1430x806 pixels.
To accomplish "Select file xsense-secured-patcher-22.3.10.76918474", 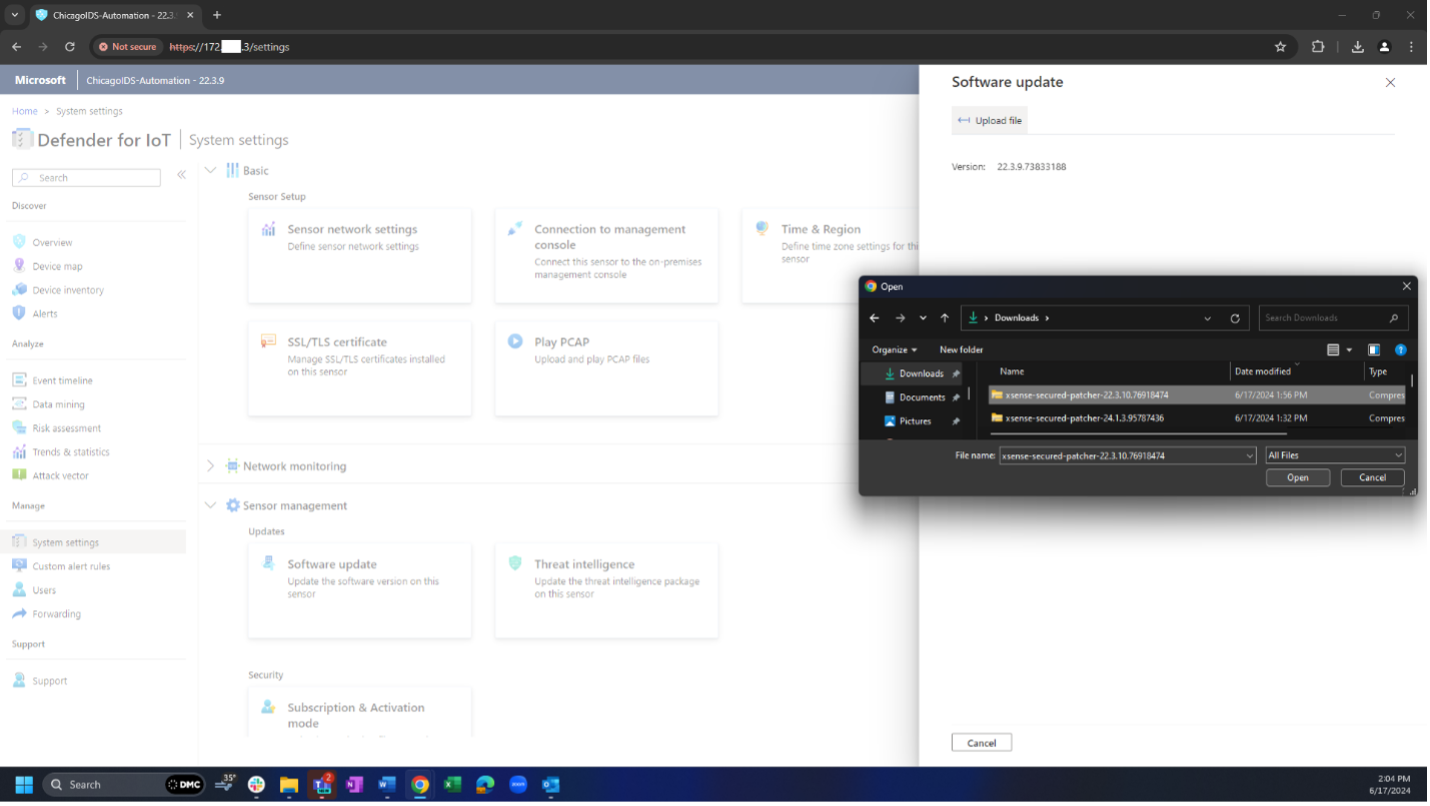I will pos(1197,395).
